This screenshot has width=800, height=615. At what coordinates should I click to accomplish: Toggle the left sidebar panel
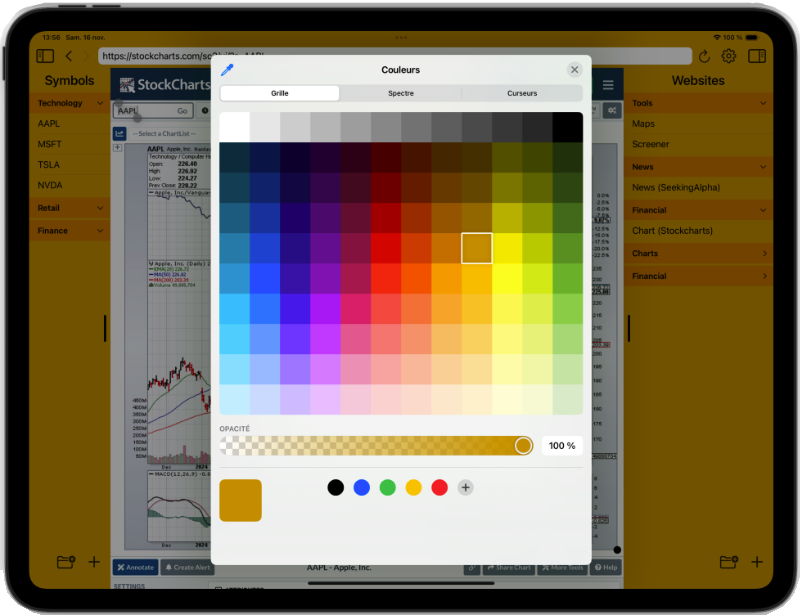[45, 56]
